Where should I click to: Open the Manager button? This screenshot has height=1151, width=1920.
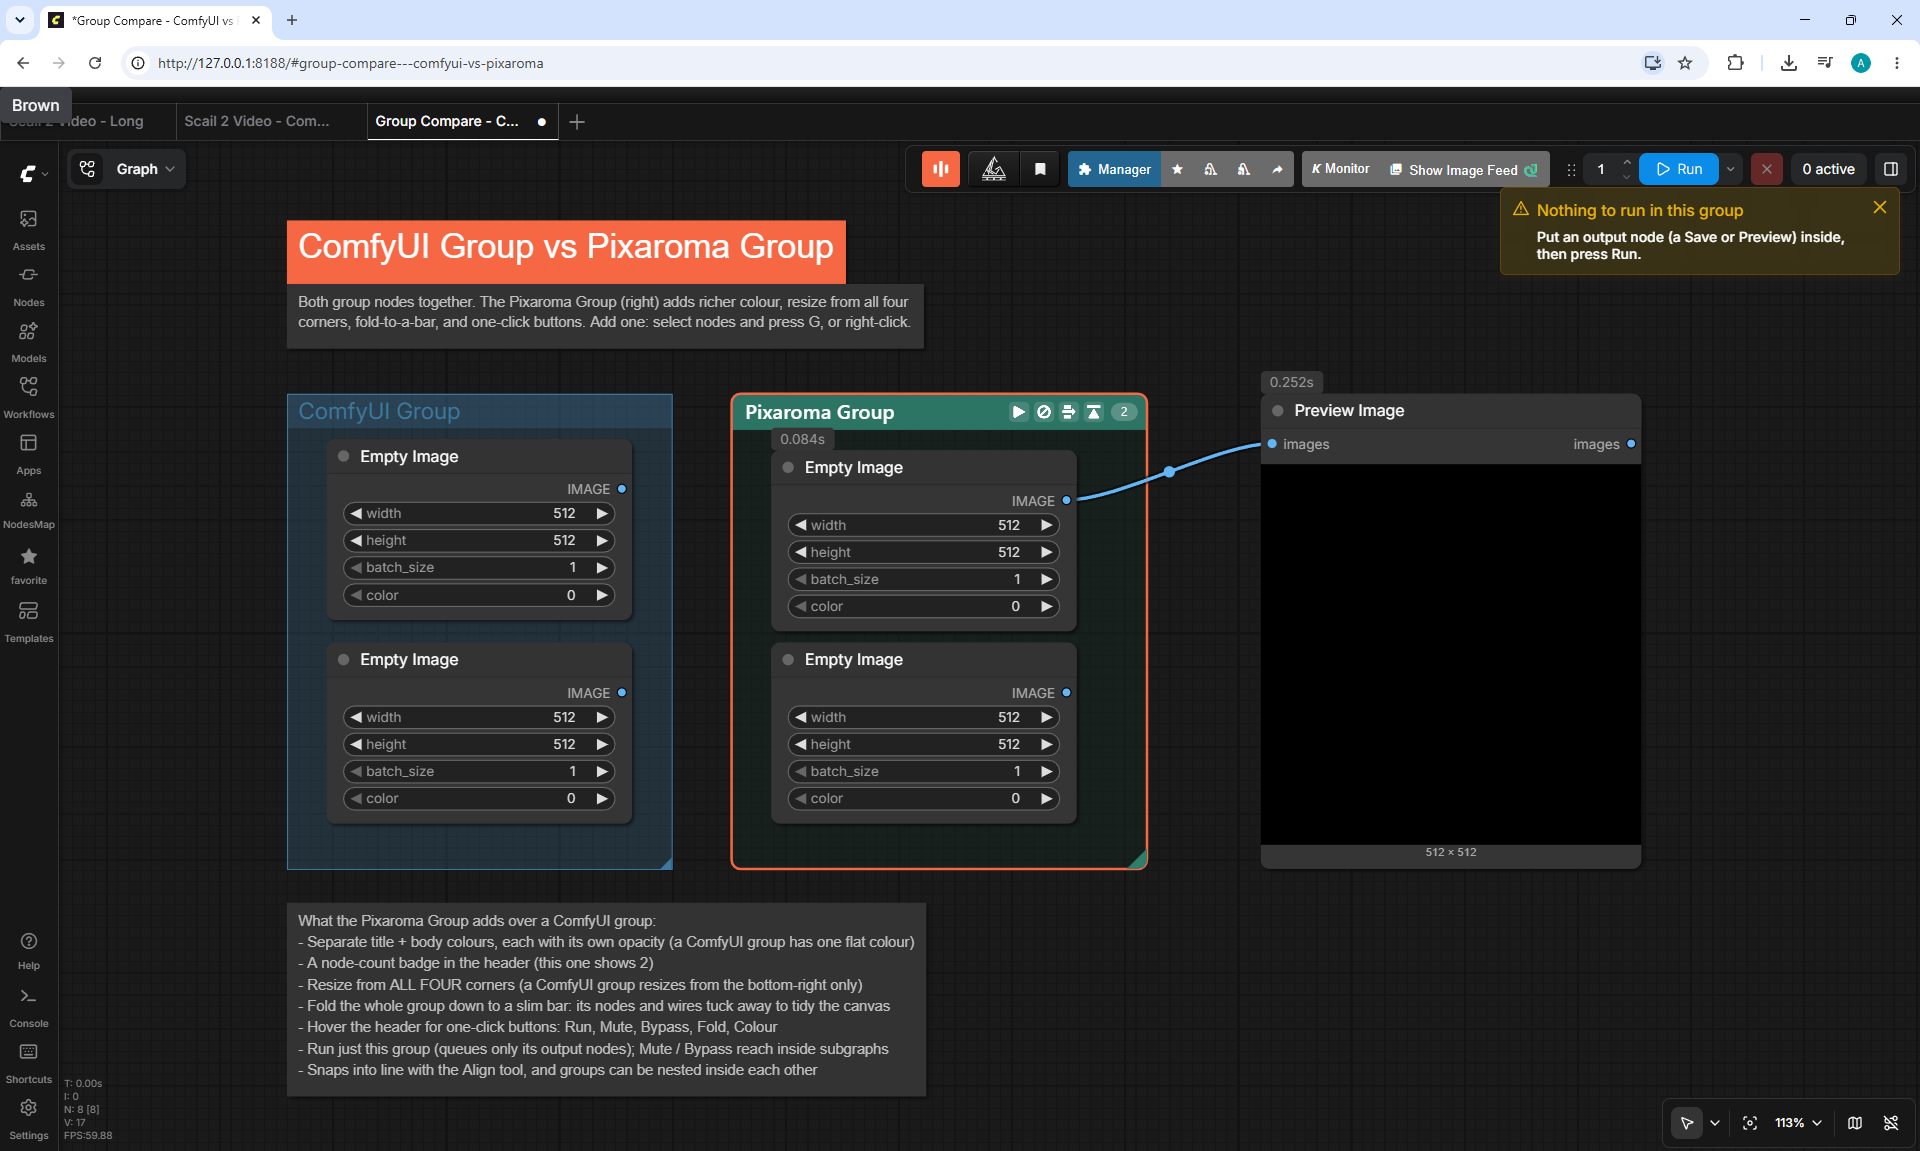pos(1115,169)
